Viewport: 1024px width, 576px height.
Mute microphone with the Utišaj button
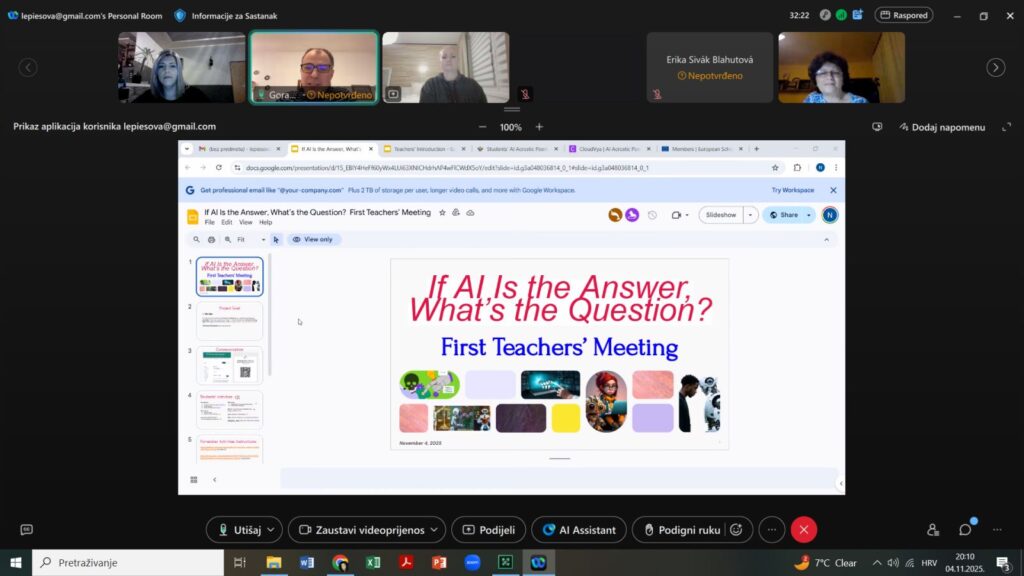(236, 530)
